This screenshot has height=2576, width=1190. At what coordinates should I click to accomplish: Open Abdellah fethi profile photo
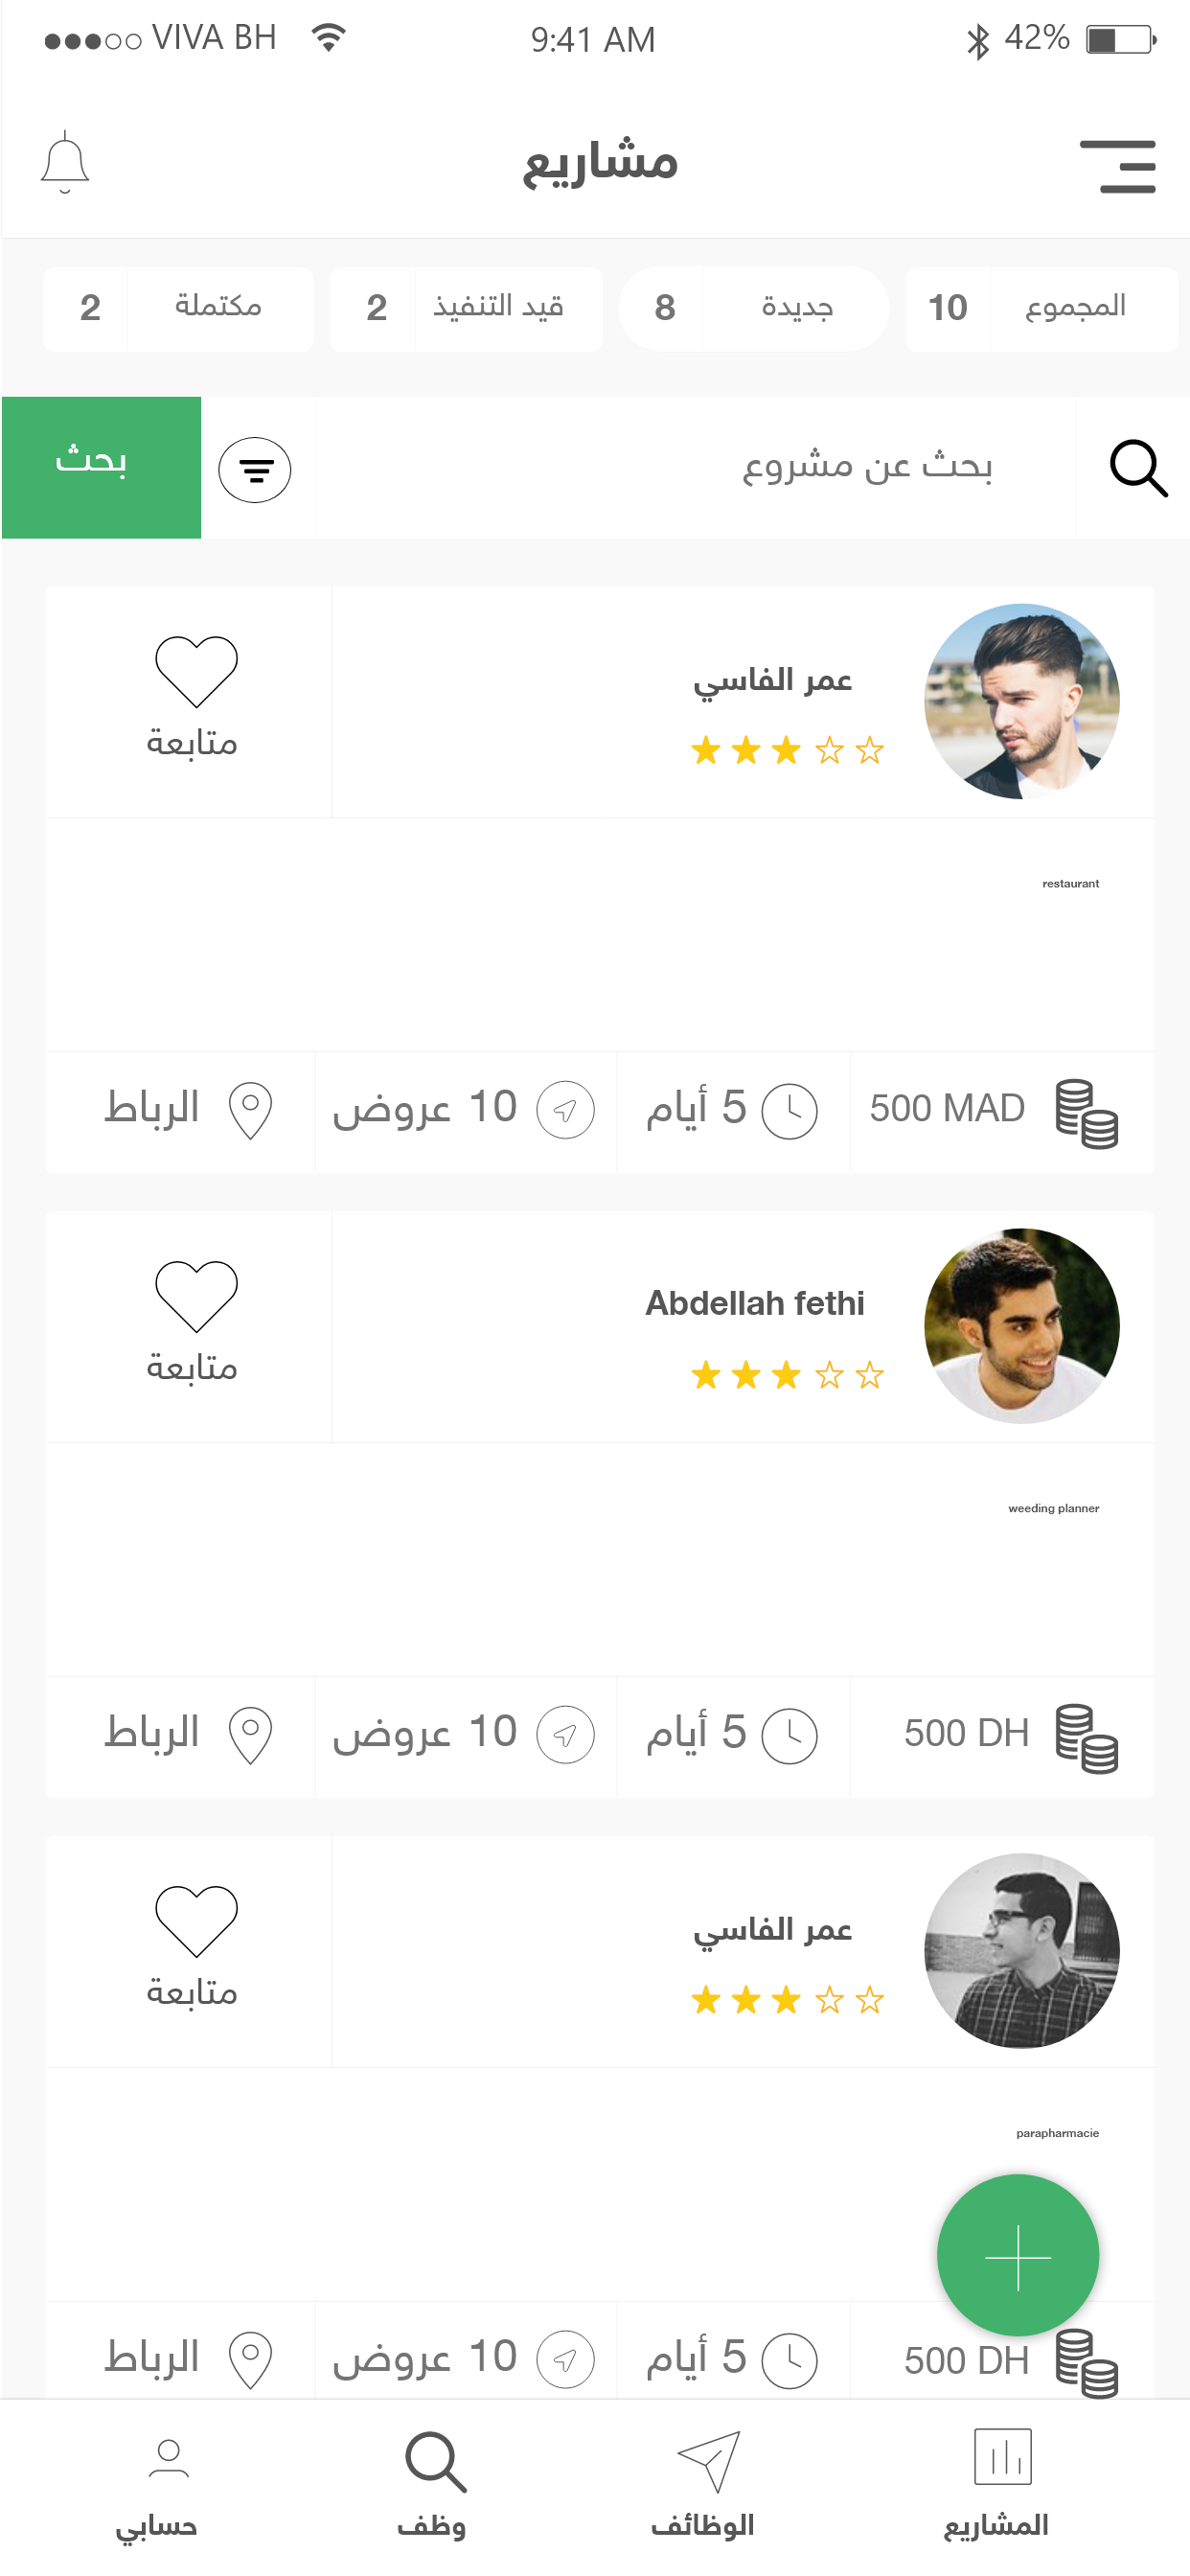[1022, 1326]
